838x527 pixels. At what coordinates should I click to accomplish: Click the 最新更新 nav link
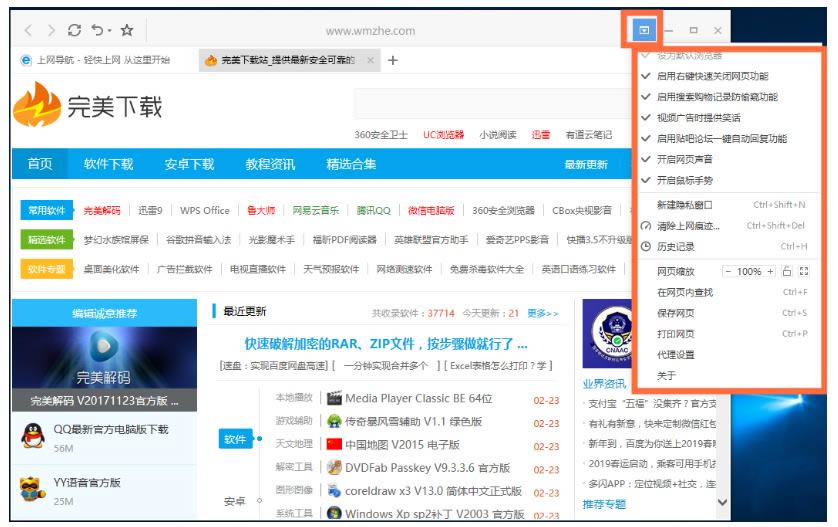click(586, 165)
